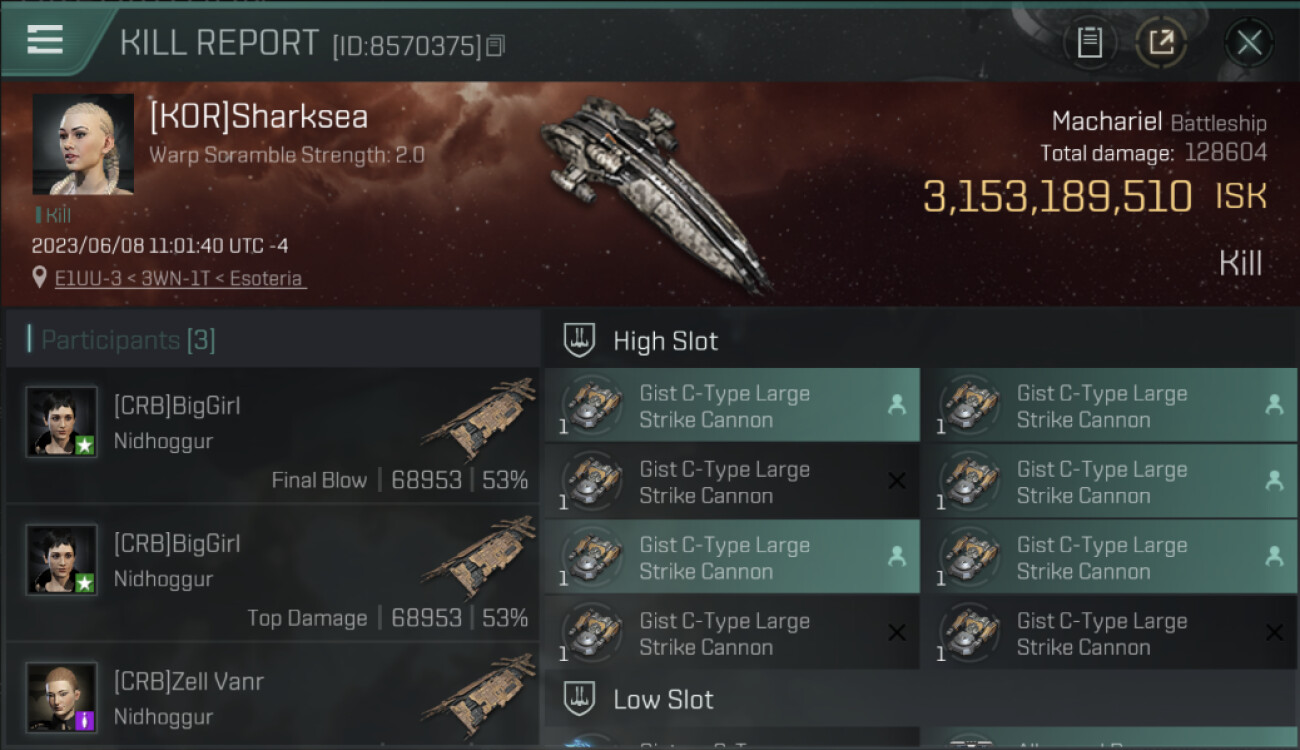Image resolution: width=1300 pixels, height=750 pixels.
Task: Click the 3,153,189,510 ISK value
Action: [1057, 198]
